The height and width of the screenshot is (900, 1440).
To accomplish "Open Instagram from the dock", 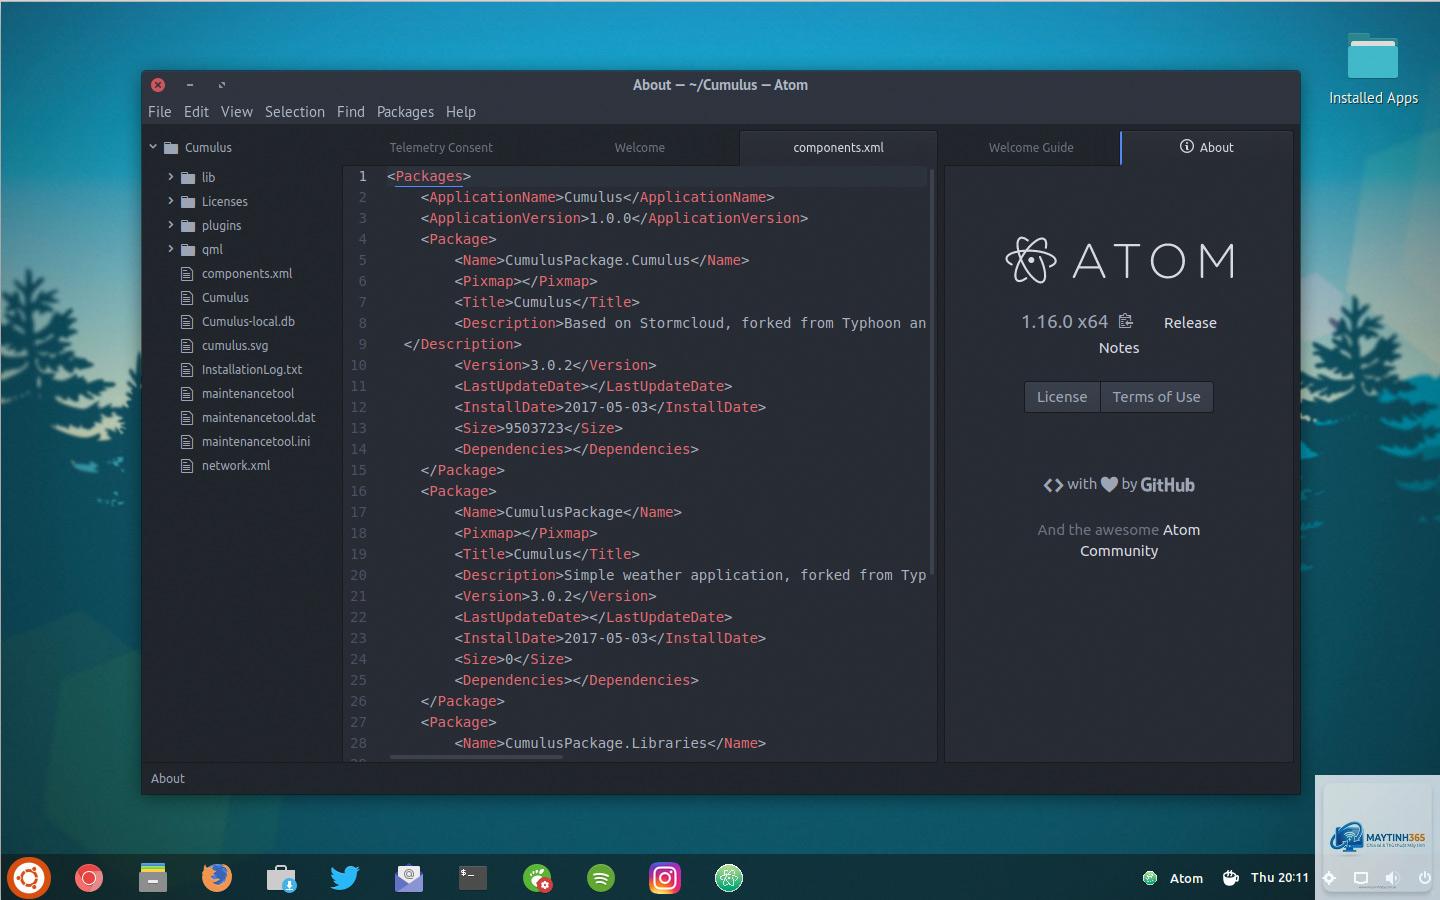I will (x=664, y=878).
